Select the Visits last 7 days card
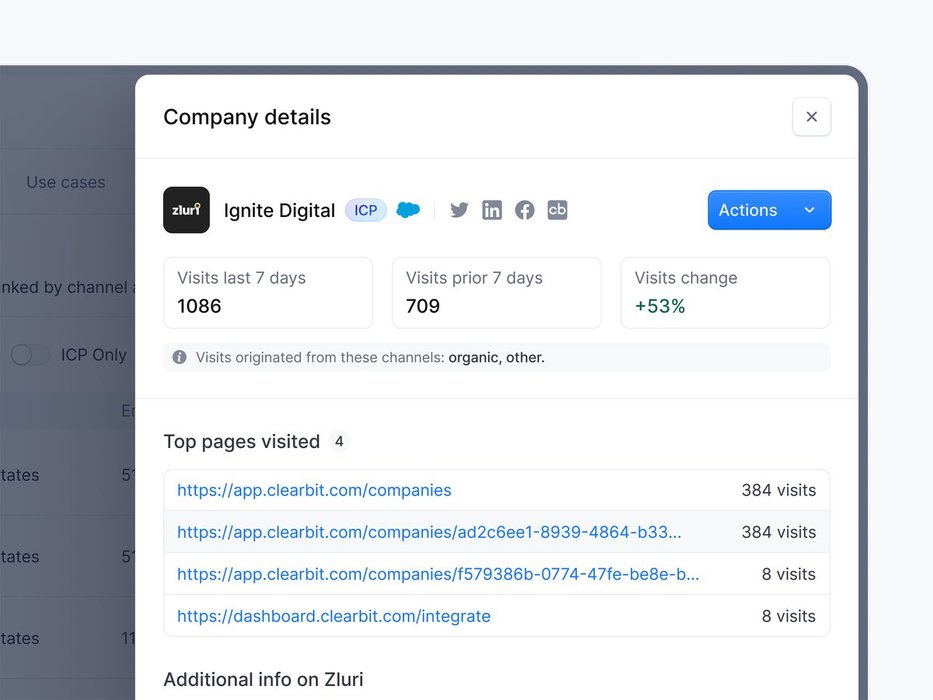This screenshot has width=933, height=700. (x=268, y=292)
